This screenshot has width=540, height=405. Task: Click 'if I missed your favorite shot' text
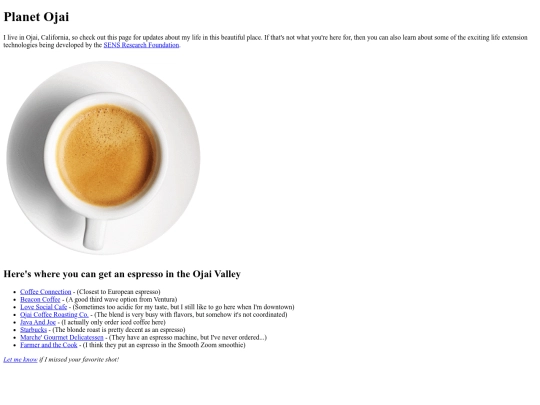(79, 360)
